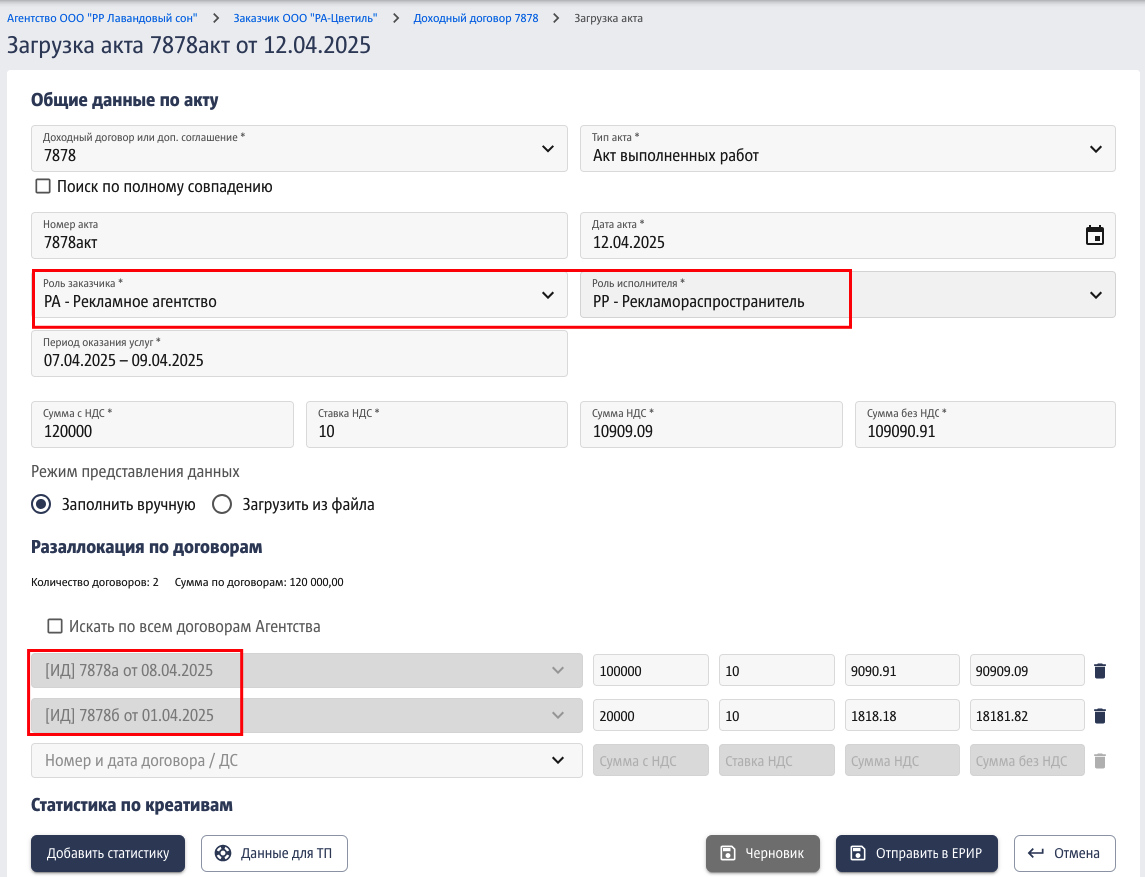Click page title Загрузка акта 7878акт от 12.04.2025
This screenshot has width=1145, height=877.
[x=189, y=45]
